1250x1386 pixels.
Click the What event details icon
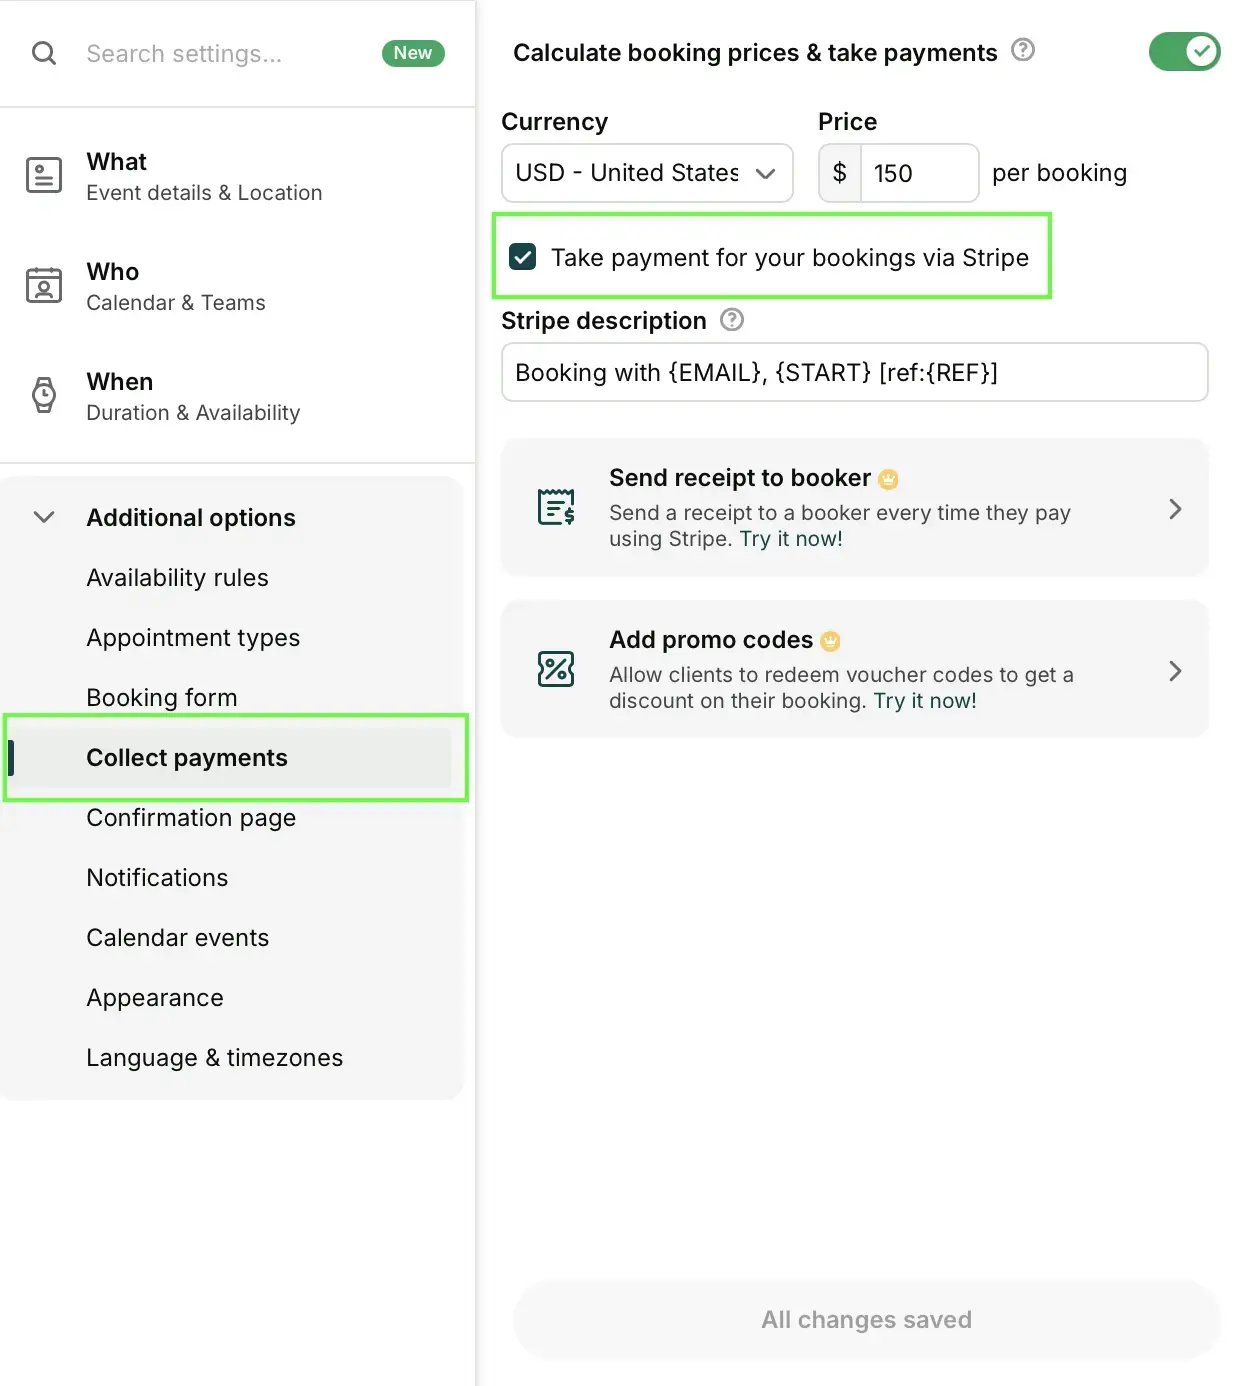pyautogui.click(x=43, y=175)
